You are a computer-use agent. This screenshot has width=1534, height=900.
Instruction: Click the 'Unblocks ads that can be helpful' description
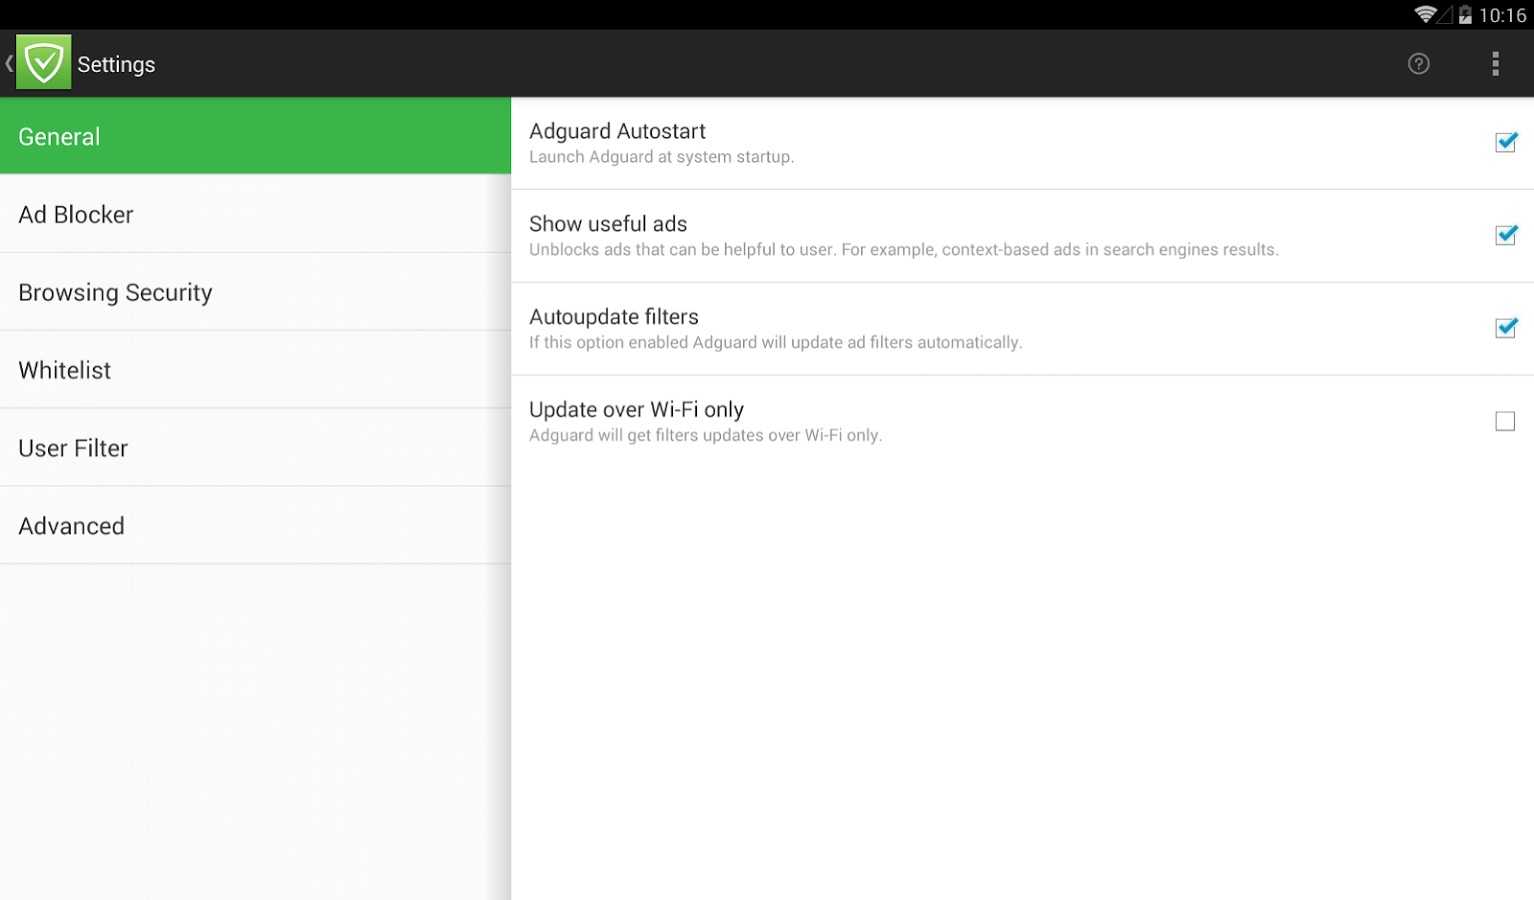point(903,250)
